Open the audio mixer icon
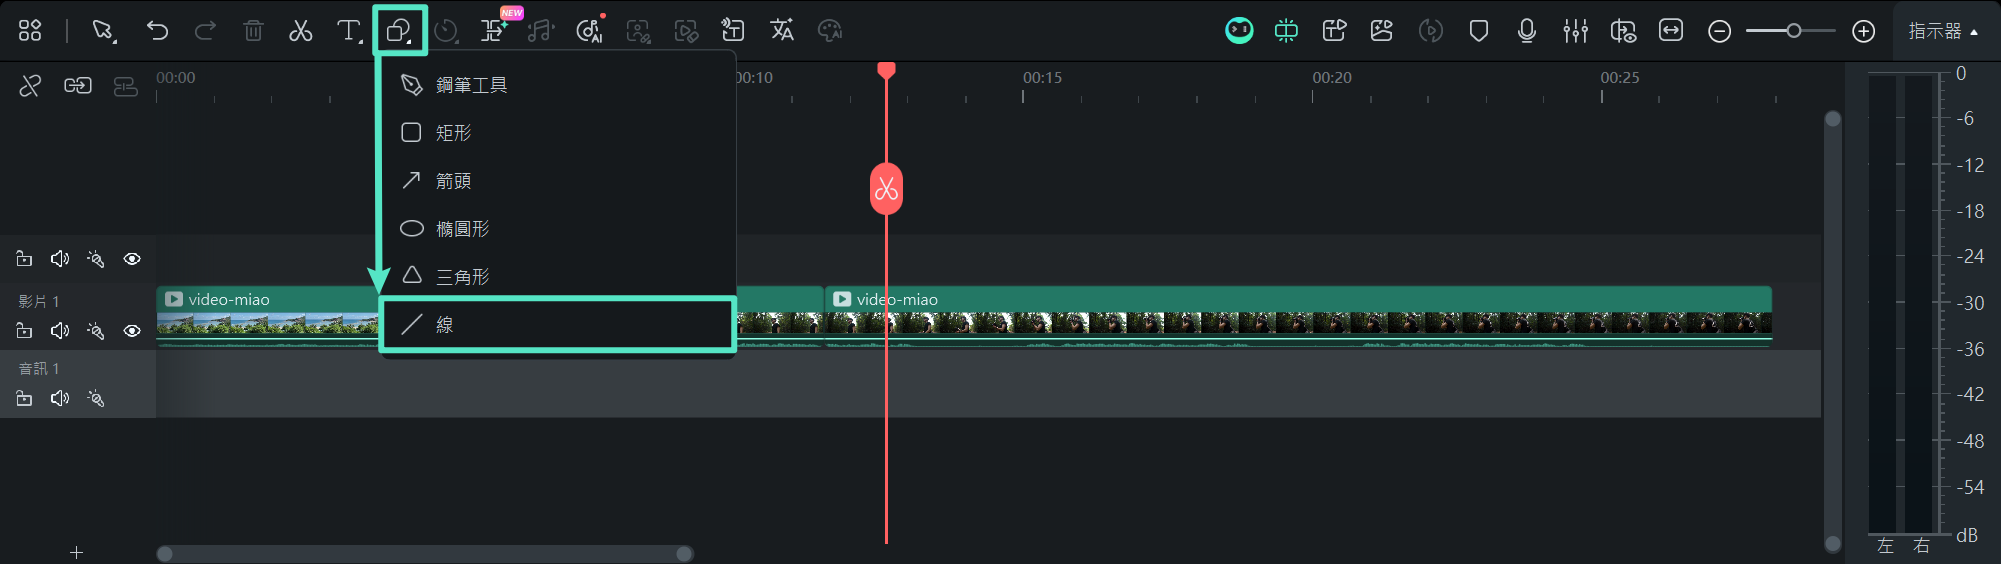The width and height of the screenshot is (2001, 564). [1575, 31]
